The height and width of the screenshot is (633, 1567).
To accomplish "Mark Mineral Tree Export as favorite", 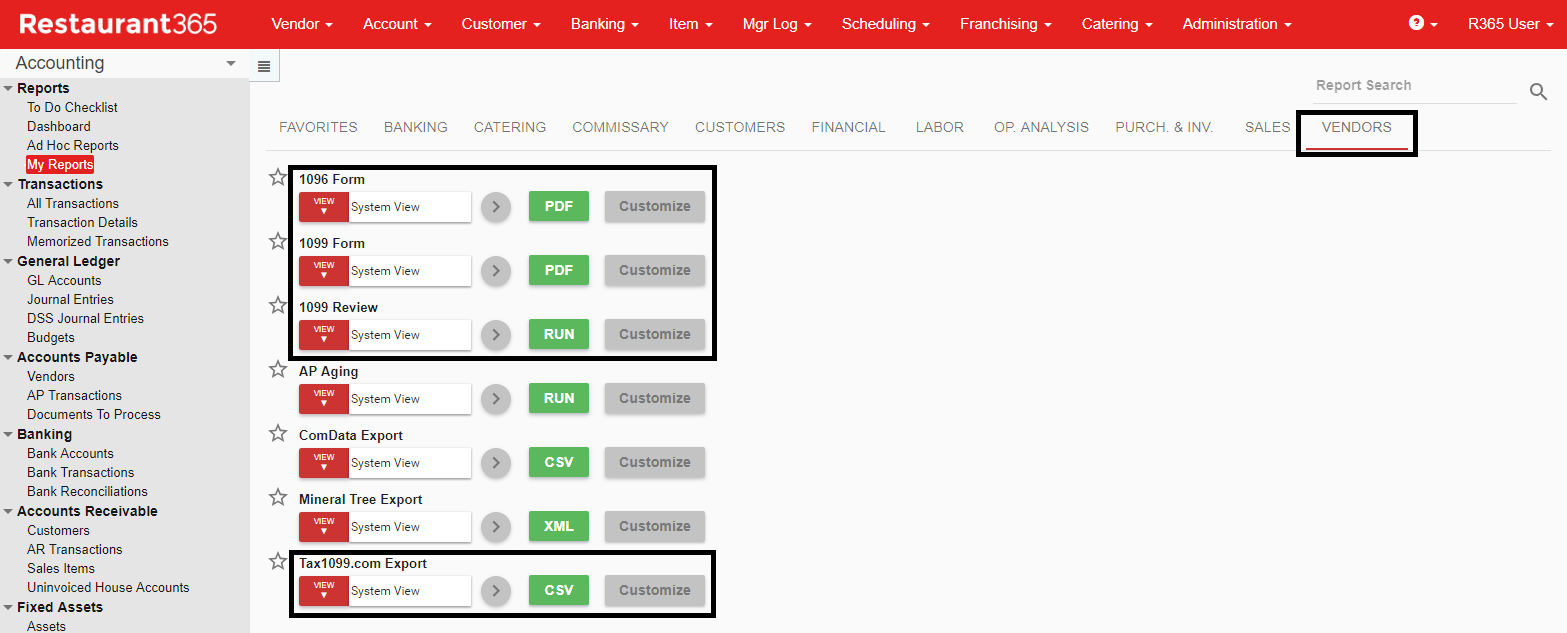I will click(x=278, y=497).
